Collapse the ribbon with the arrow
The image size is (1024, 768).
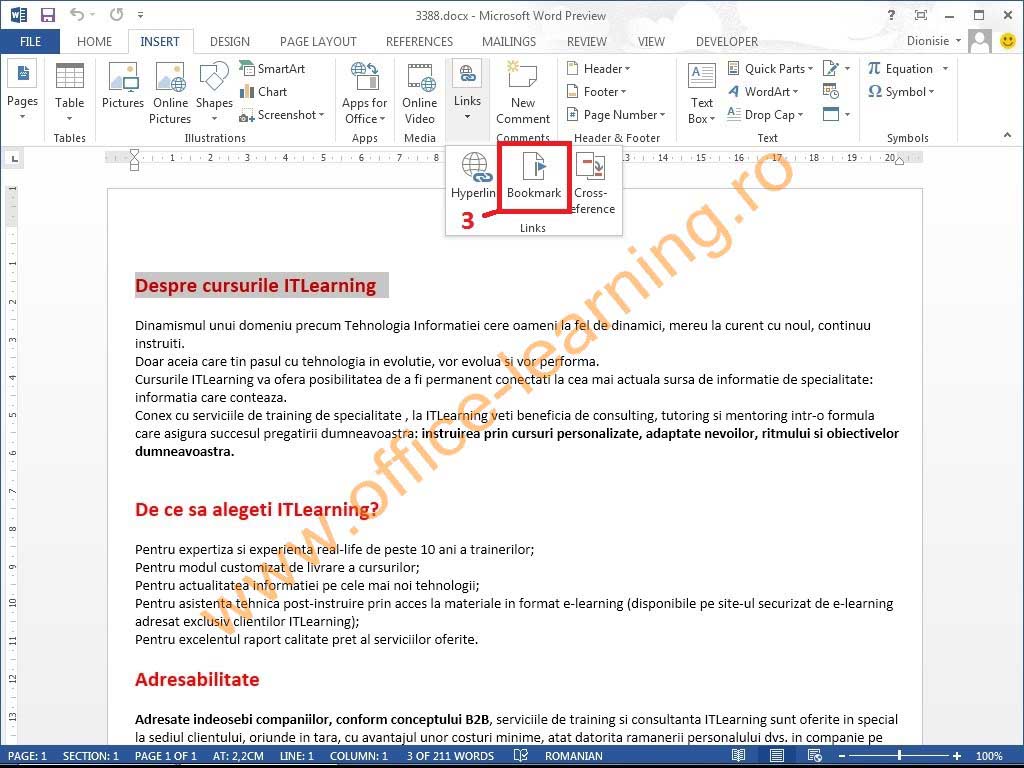point(1007,135)
